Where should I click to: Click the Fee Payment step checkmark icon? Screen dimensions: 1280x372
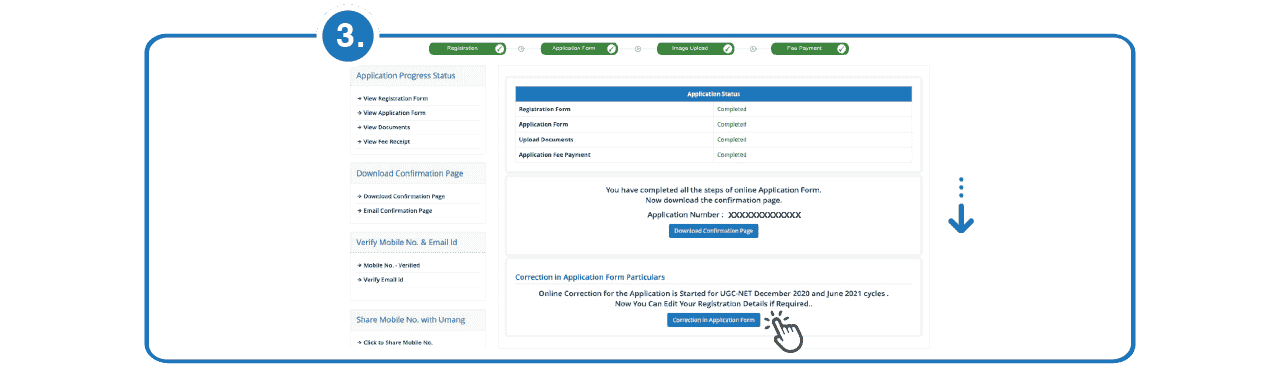click(842, 48)
